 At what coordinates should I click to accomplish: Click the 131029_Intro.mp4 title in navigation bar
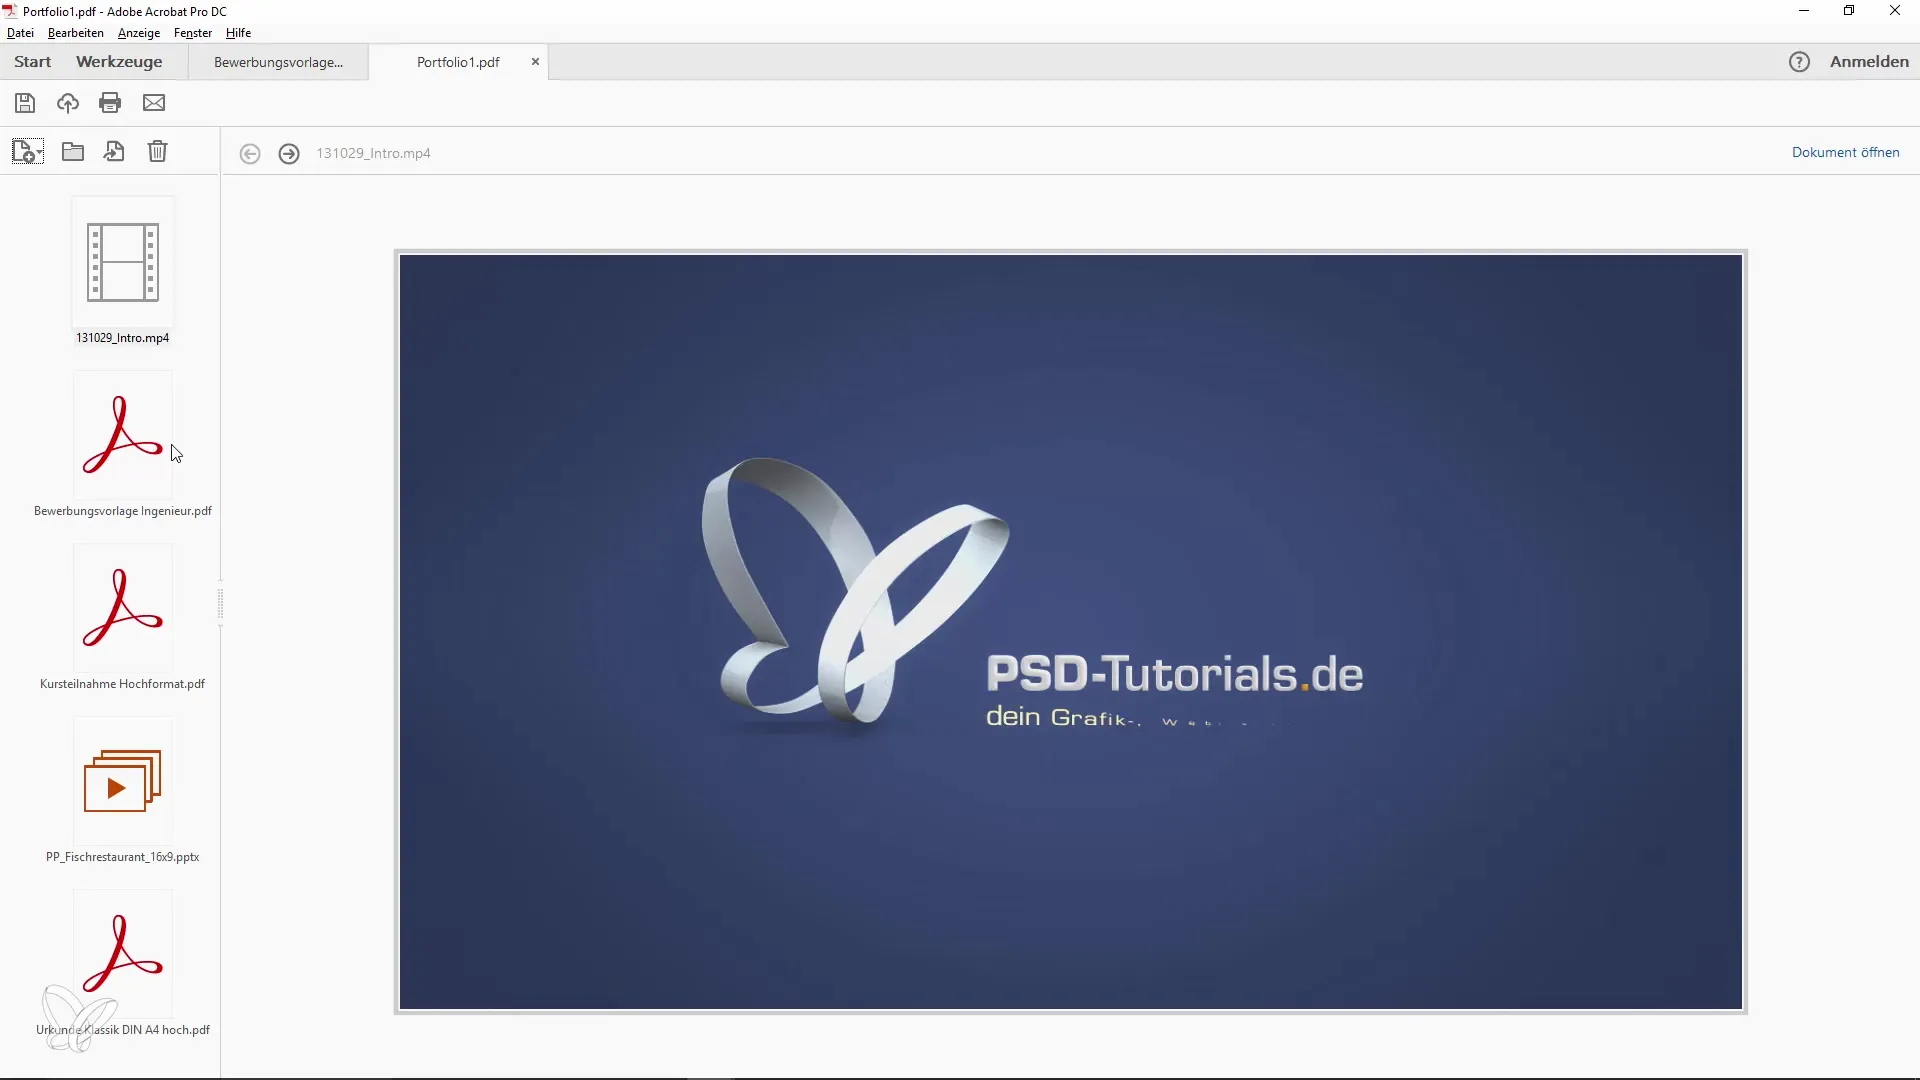click(373, 154)
